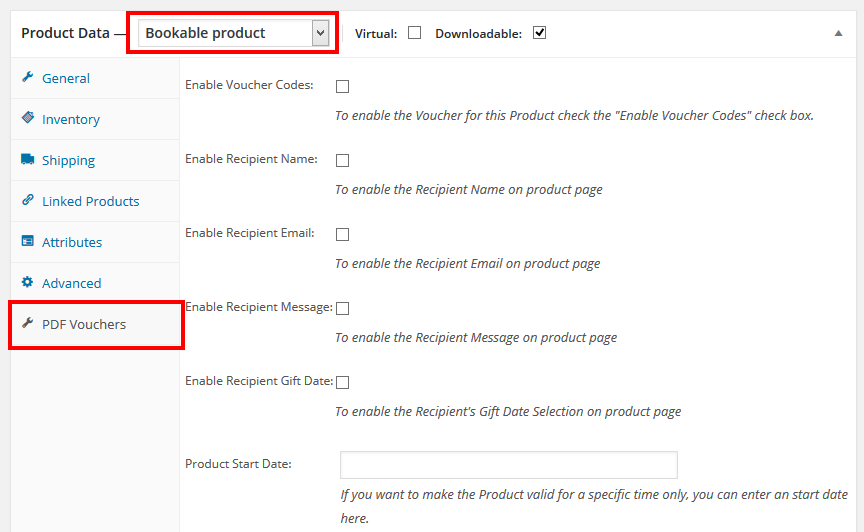This screenshot has width=864, height=532.
Task: Click the Linked Products chain icon
Action: pyautogui.click(x=27, y=201)
